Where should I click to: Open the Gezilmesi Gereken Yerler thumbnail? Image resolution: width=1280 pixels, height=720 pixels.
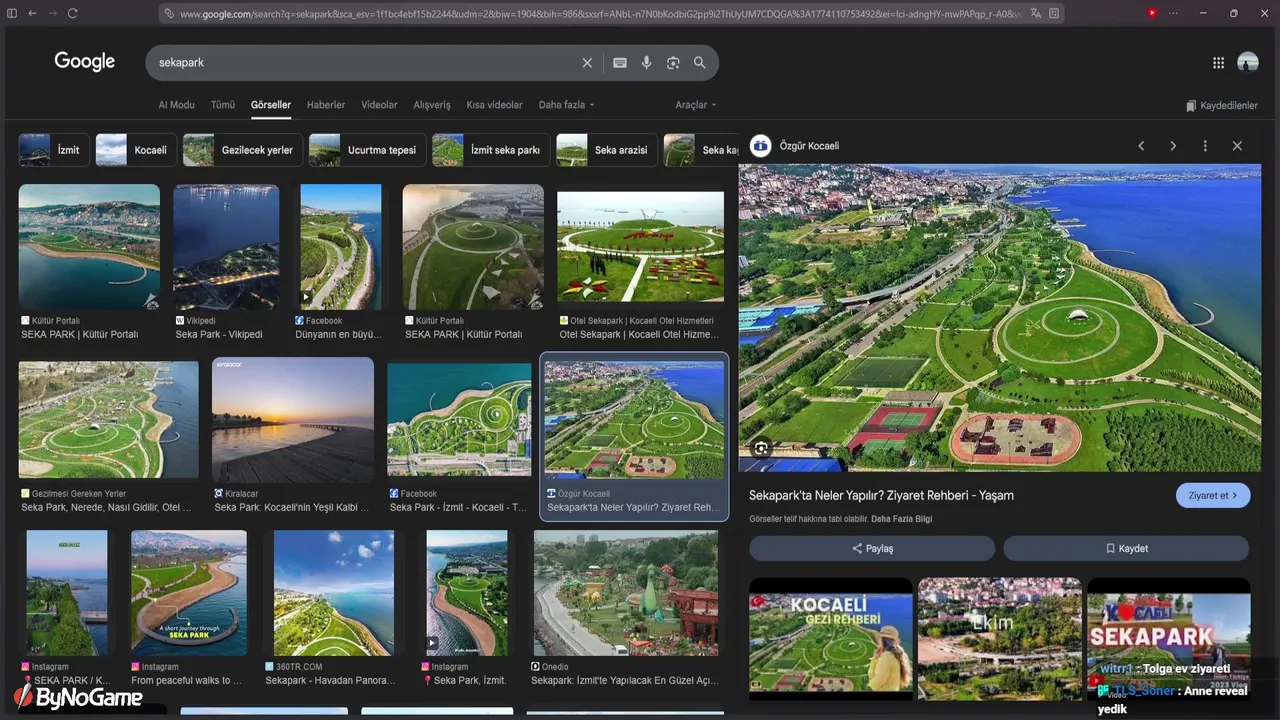pyautogui.click(x=109, y=420)
